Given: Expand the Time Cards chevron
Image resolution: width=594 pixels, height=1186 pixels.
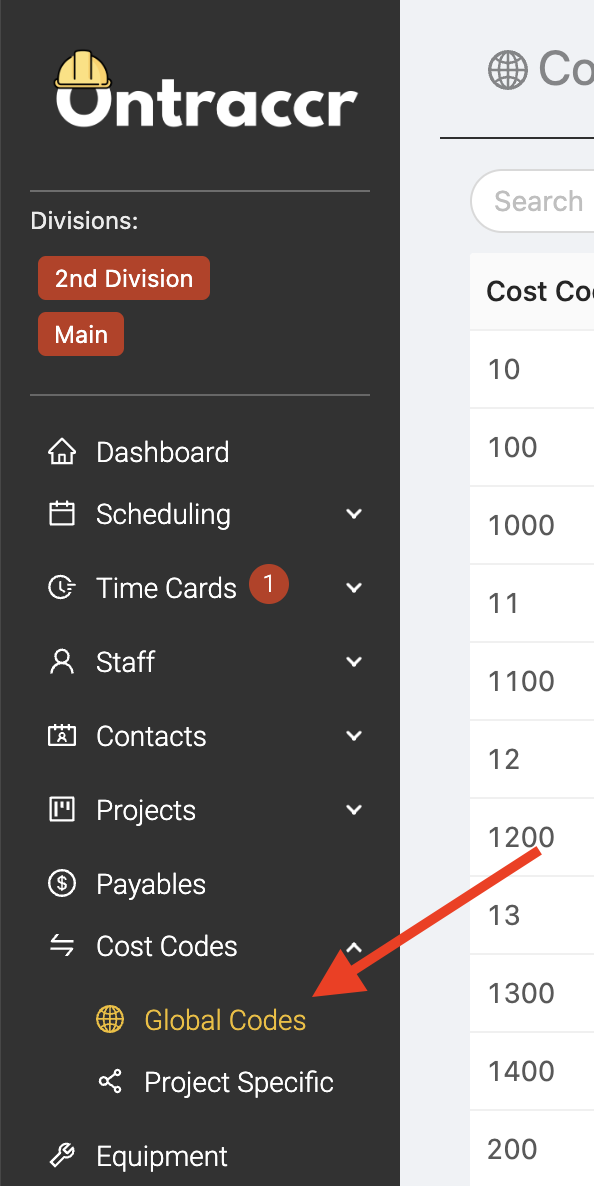Looking at the screenshot, I should point(353,588).
